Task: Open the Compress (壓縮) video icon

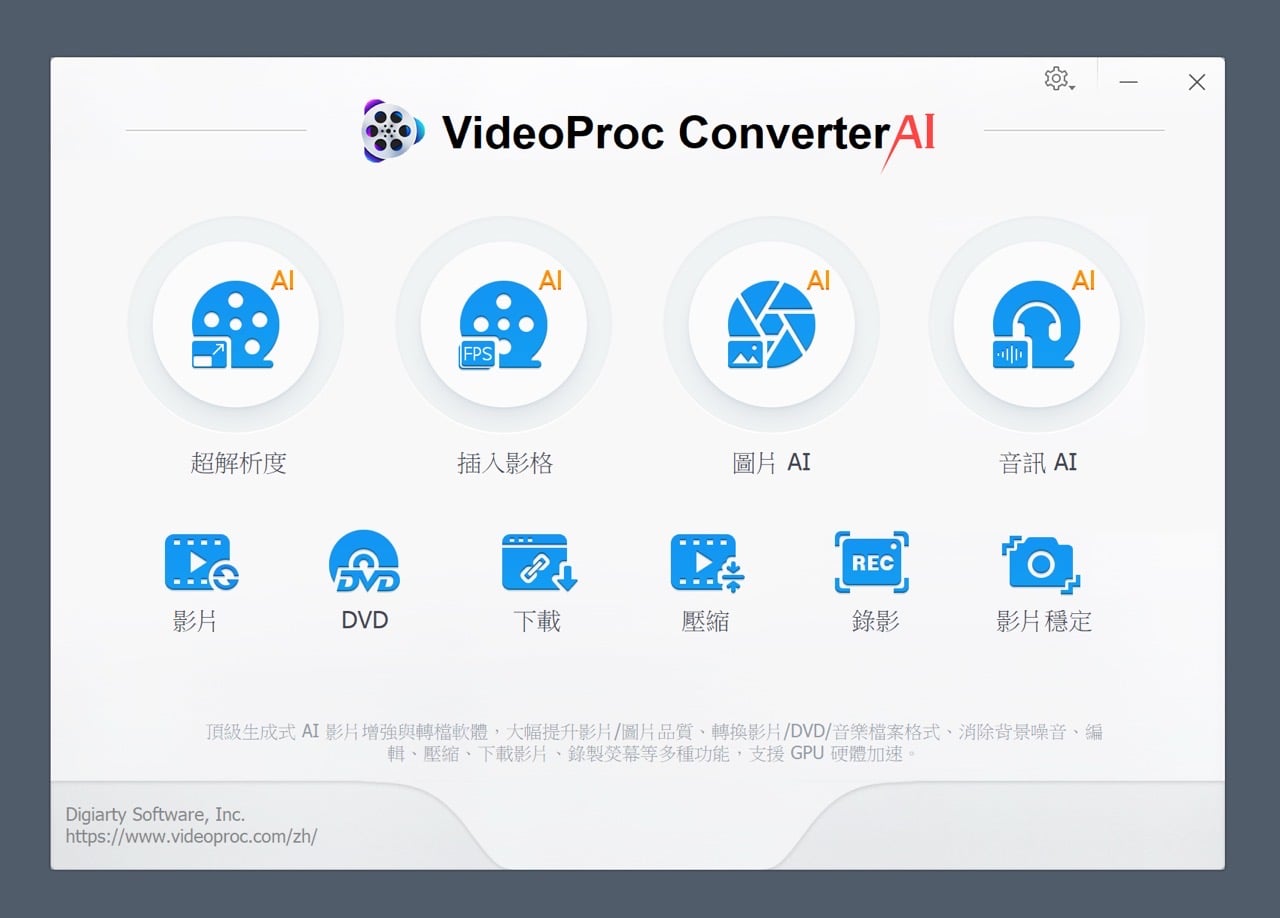Action: [707, 562]
